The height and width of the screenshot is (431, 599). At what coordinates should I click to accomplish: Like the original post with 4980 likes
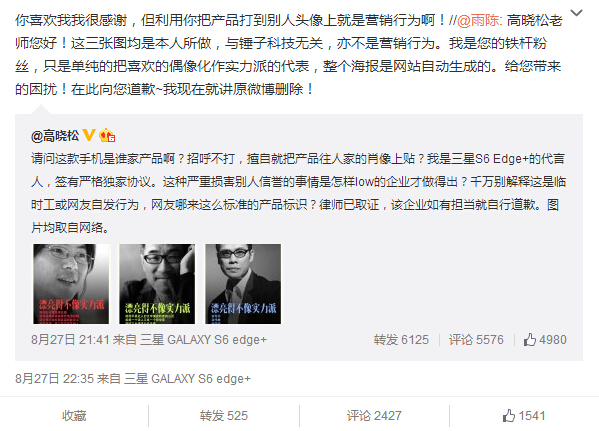545,340
